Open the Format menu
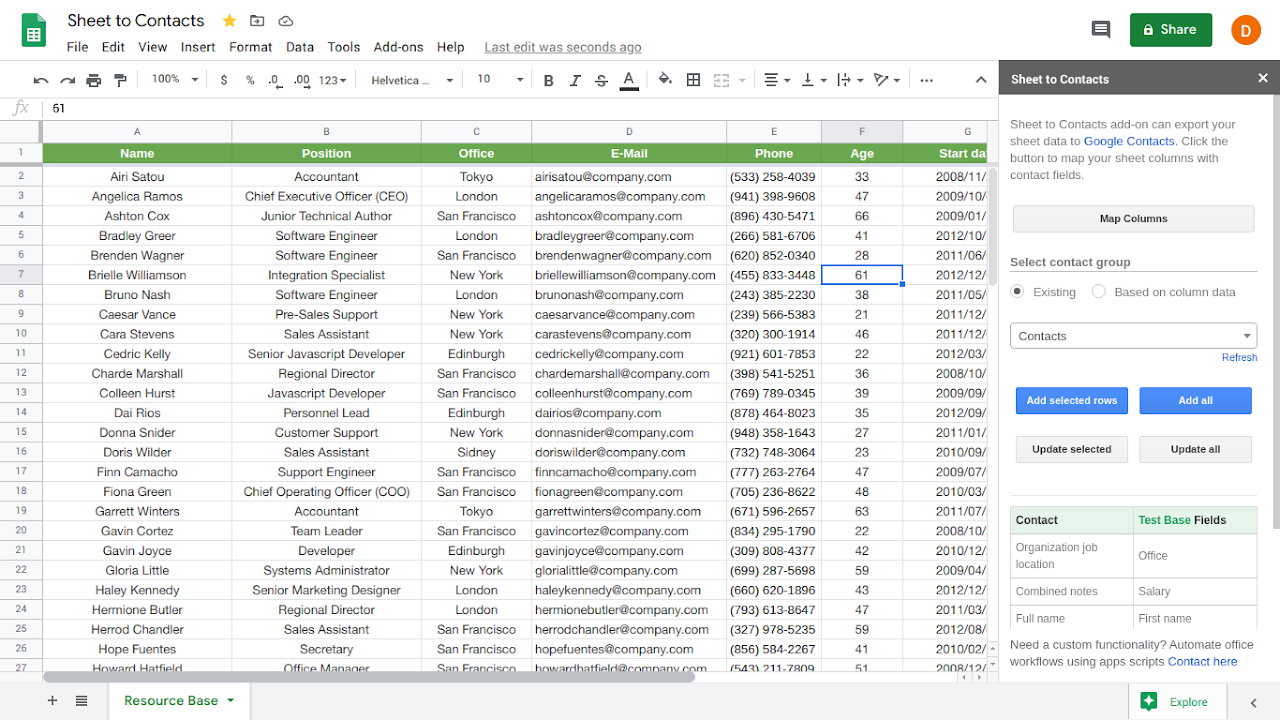Screen dimensions: 1280x720 [x=250, y=47]
